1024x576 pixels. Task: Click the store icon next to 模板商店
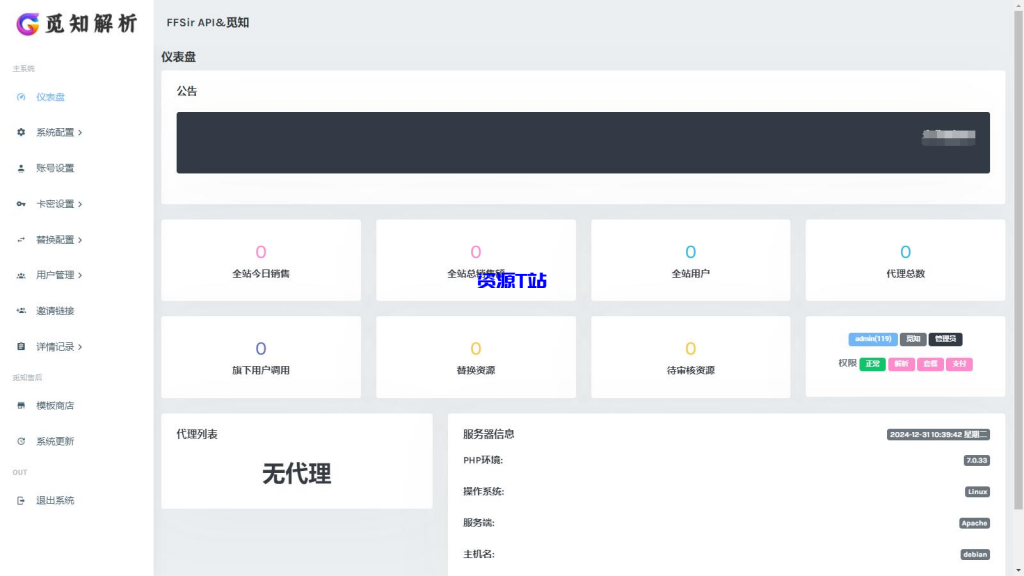click(x=21, y=405)
